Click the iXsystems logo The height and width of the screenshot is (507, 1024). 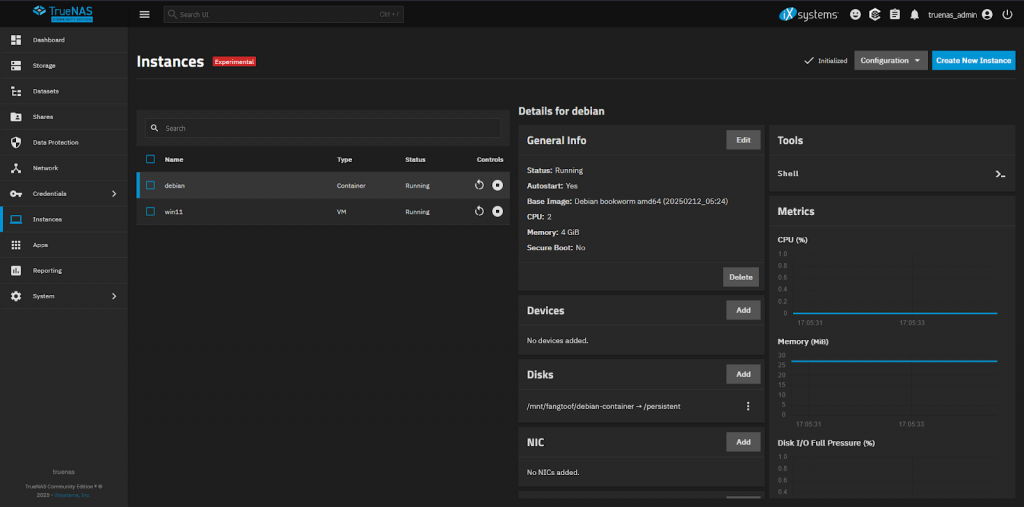point(808,14)
